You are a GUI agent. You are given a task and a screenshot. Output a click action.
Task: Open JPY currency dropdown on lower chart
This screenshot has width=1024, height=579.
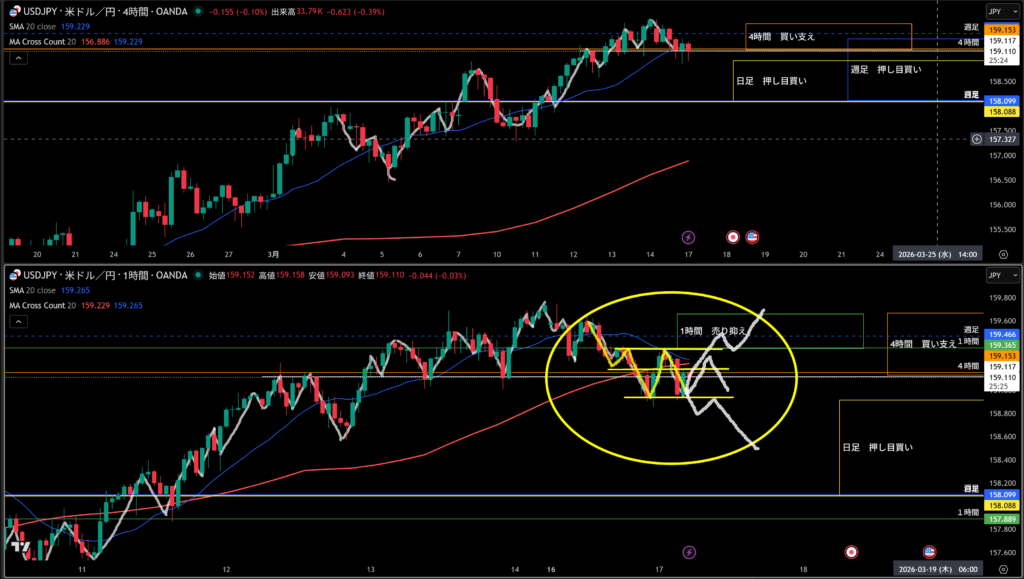[x=996, y=274]
